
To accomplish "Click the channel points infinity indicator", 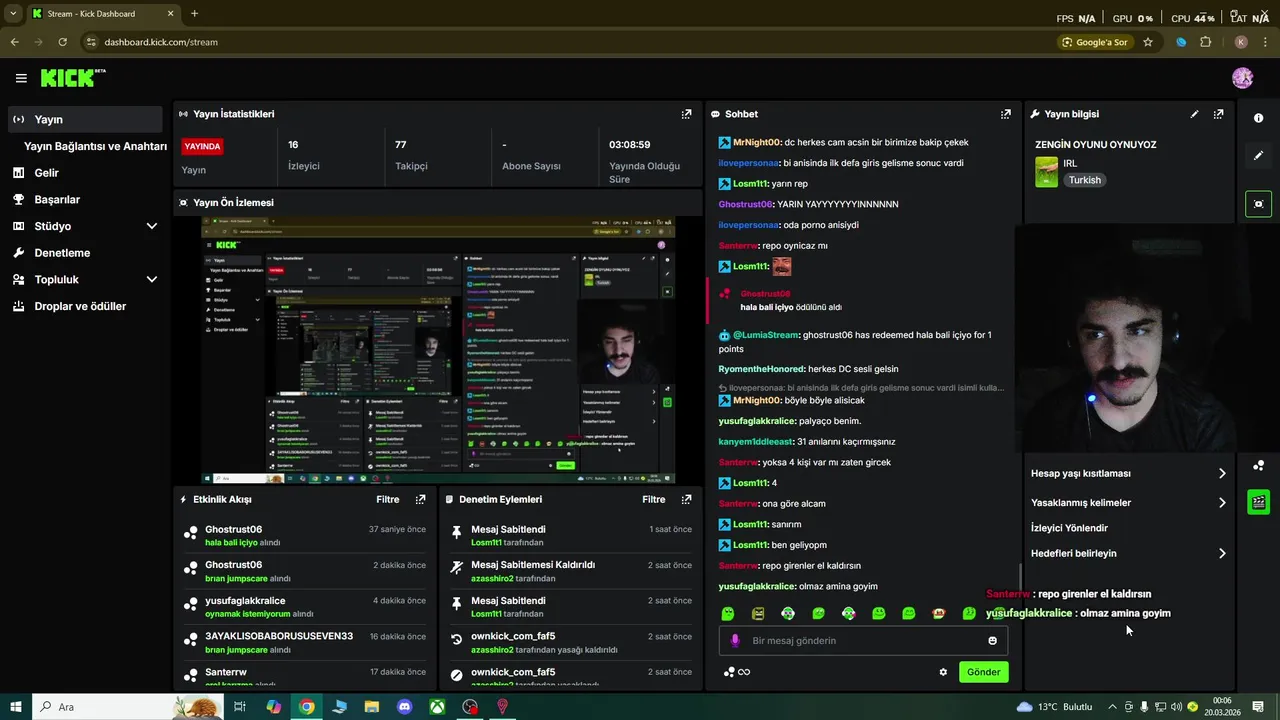I will (737, 672).
